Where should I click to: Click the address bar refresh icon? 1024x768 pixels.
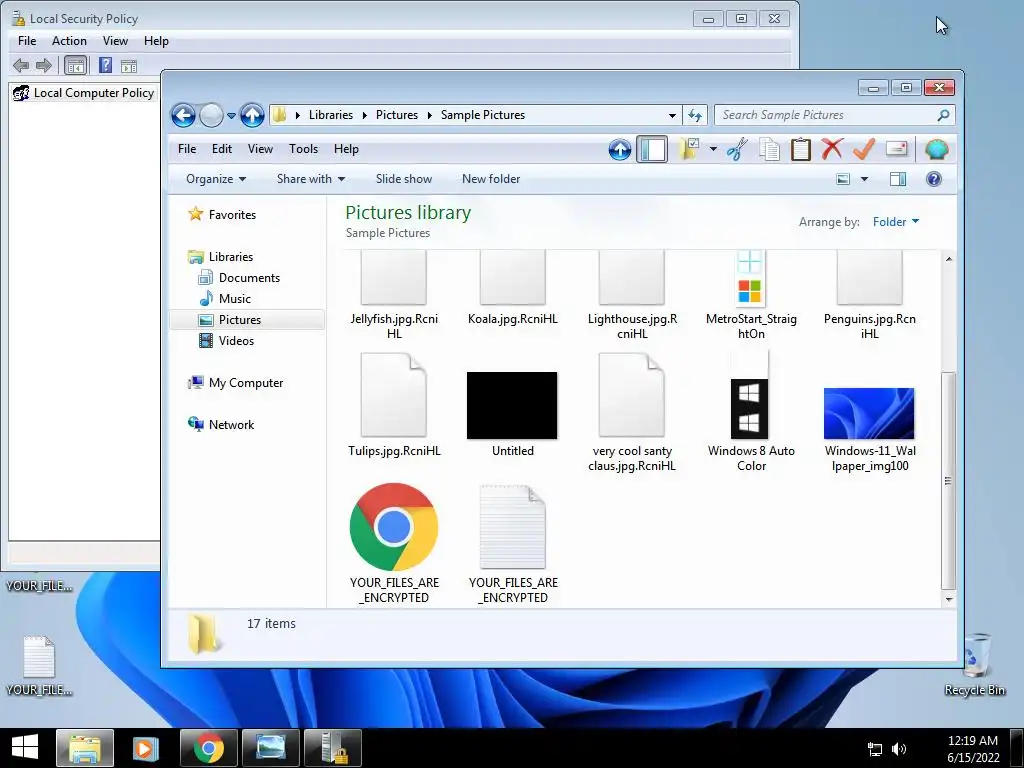[x=695, y=116]
